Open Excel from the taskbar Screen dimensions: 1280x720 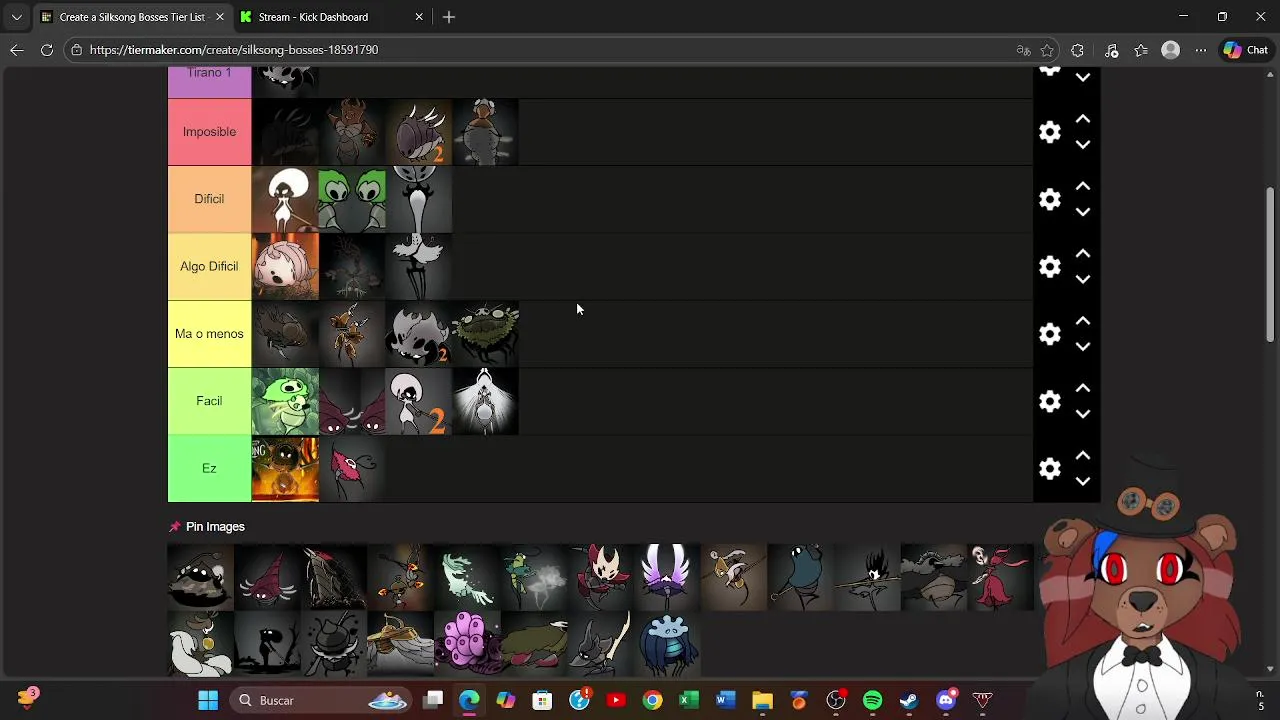pos(689,700)
